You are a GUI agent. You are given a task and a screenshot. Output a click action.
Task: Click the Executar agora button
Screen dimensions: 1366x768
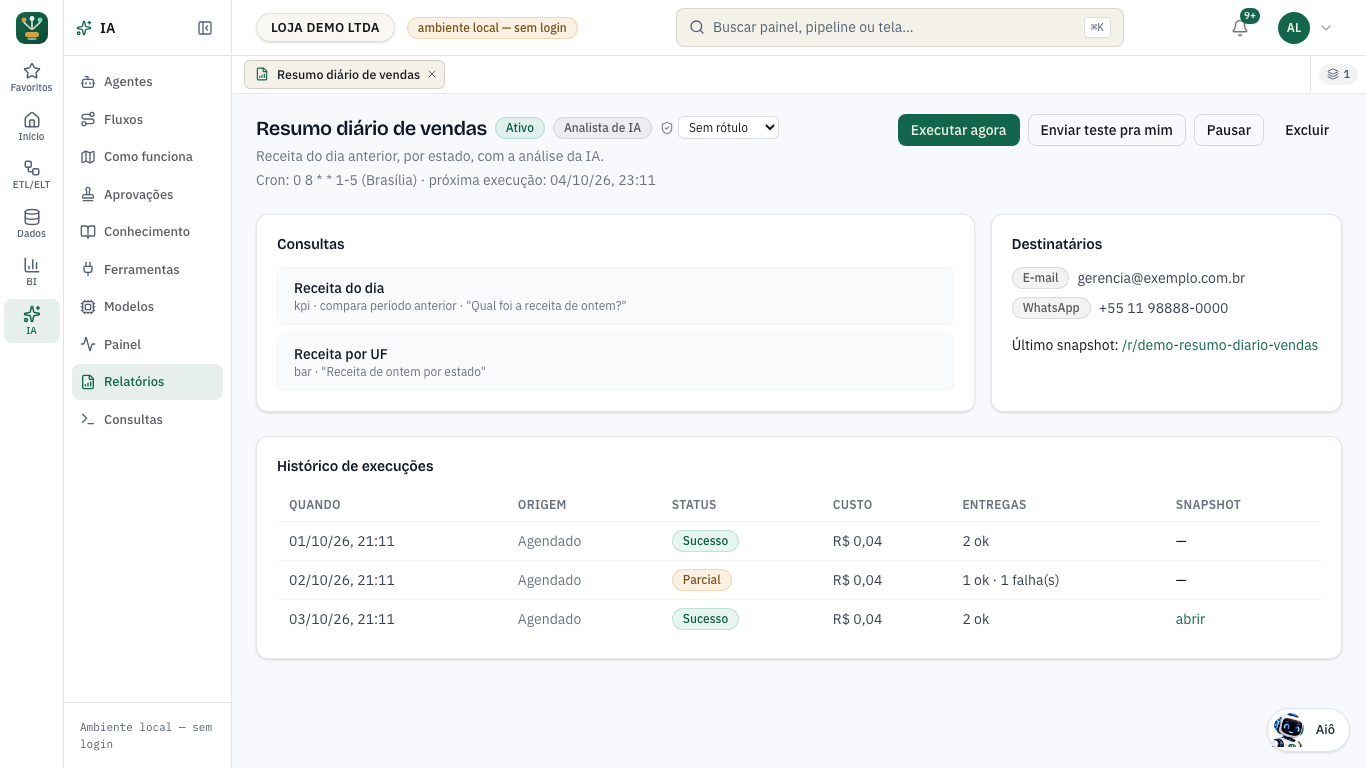958,130
